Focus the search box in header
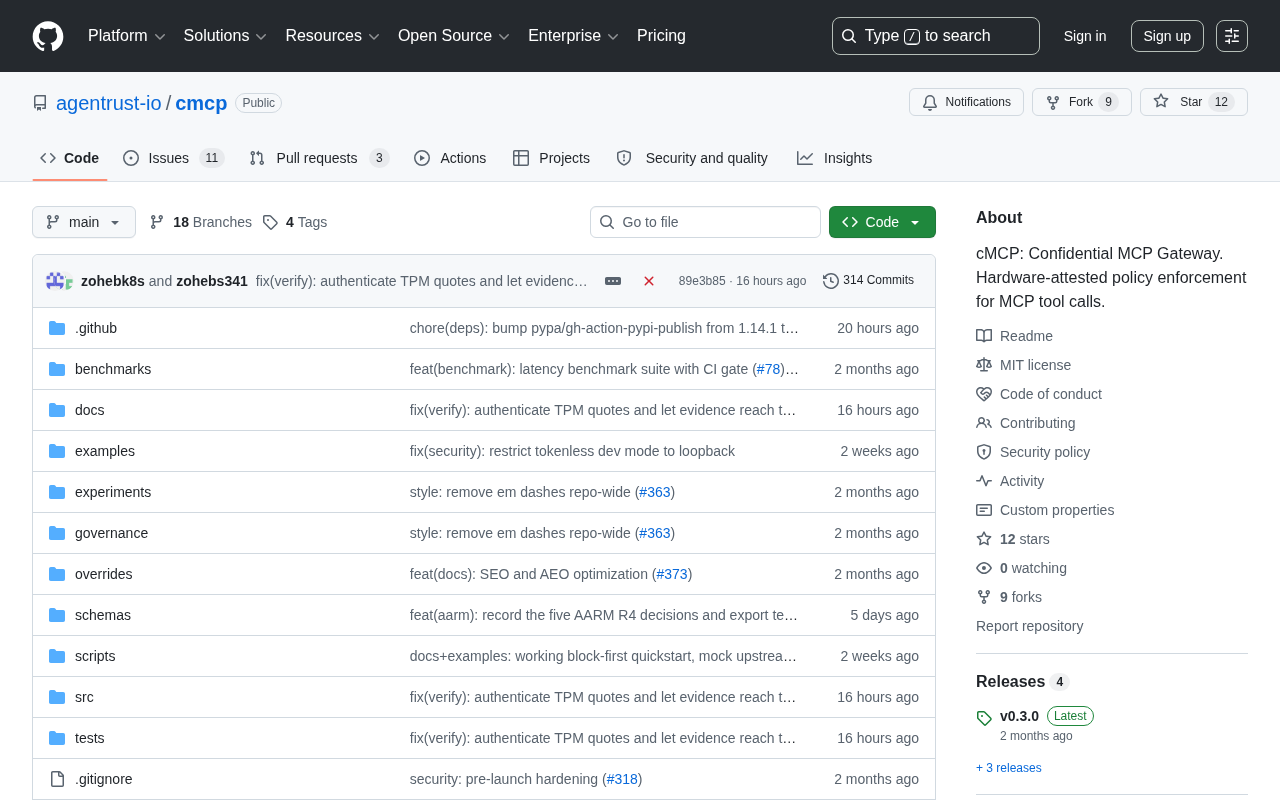The width and height of the screenshot is (1280, 800). pyautogui.click(x=936, y=36)
